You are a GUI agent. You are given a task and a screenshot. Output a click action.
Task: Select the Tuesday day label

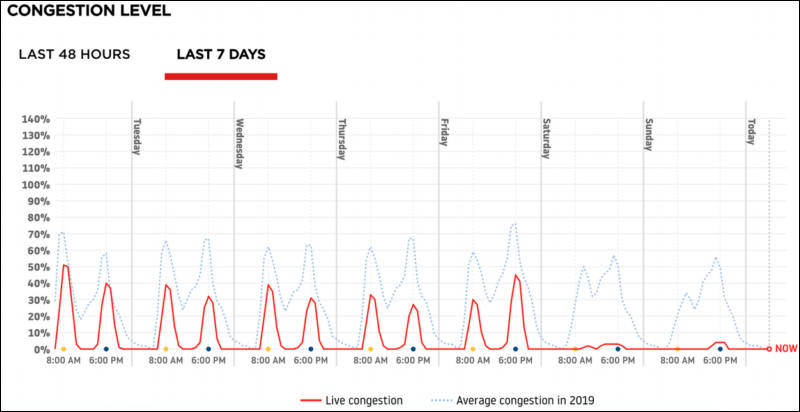(137, 137)
